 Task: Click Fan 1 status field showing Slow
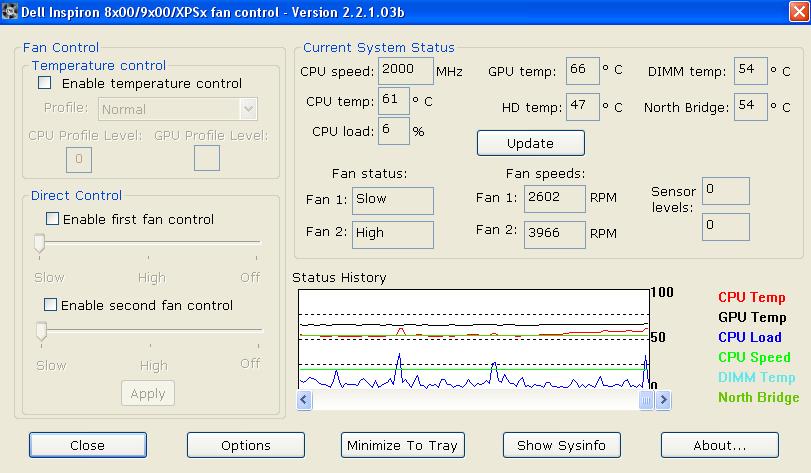tap(393, 201)
